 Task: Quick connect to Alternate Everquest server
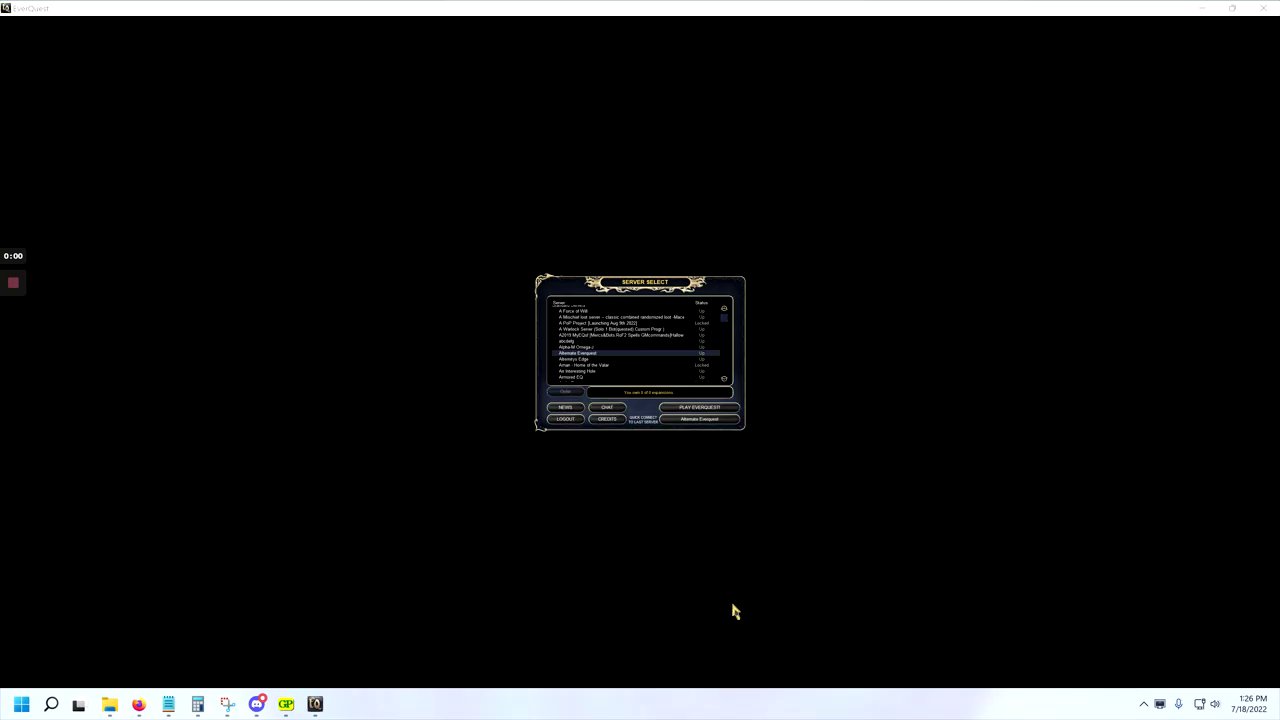pyautogui.click(x=699, y=419)
